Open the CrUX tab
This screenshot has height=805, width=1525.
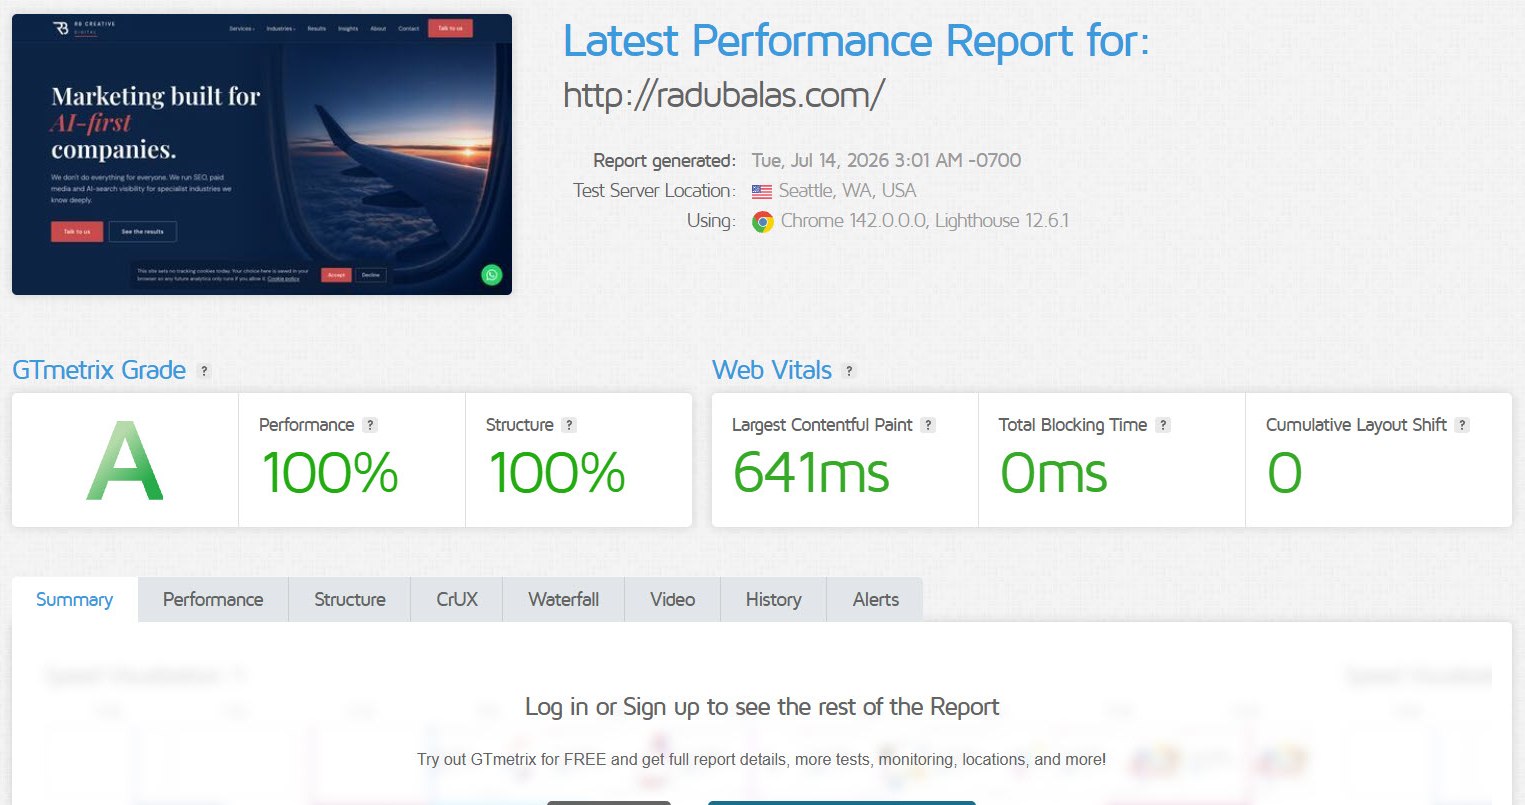point(457,599)
